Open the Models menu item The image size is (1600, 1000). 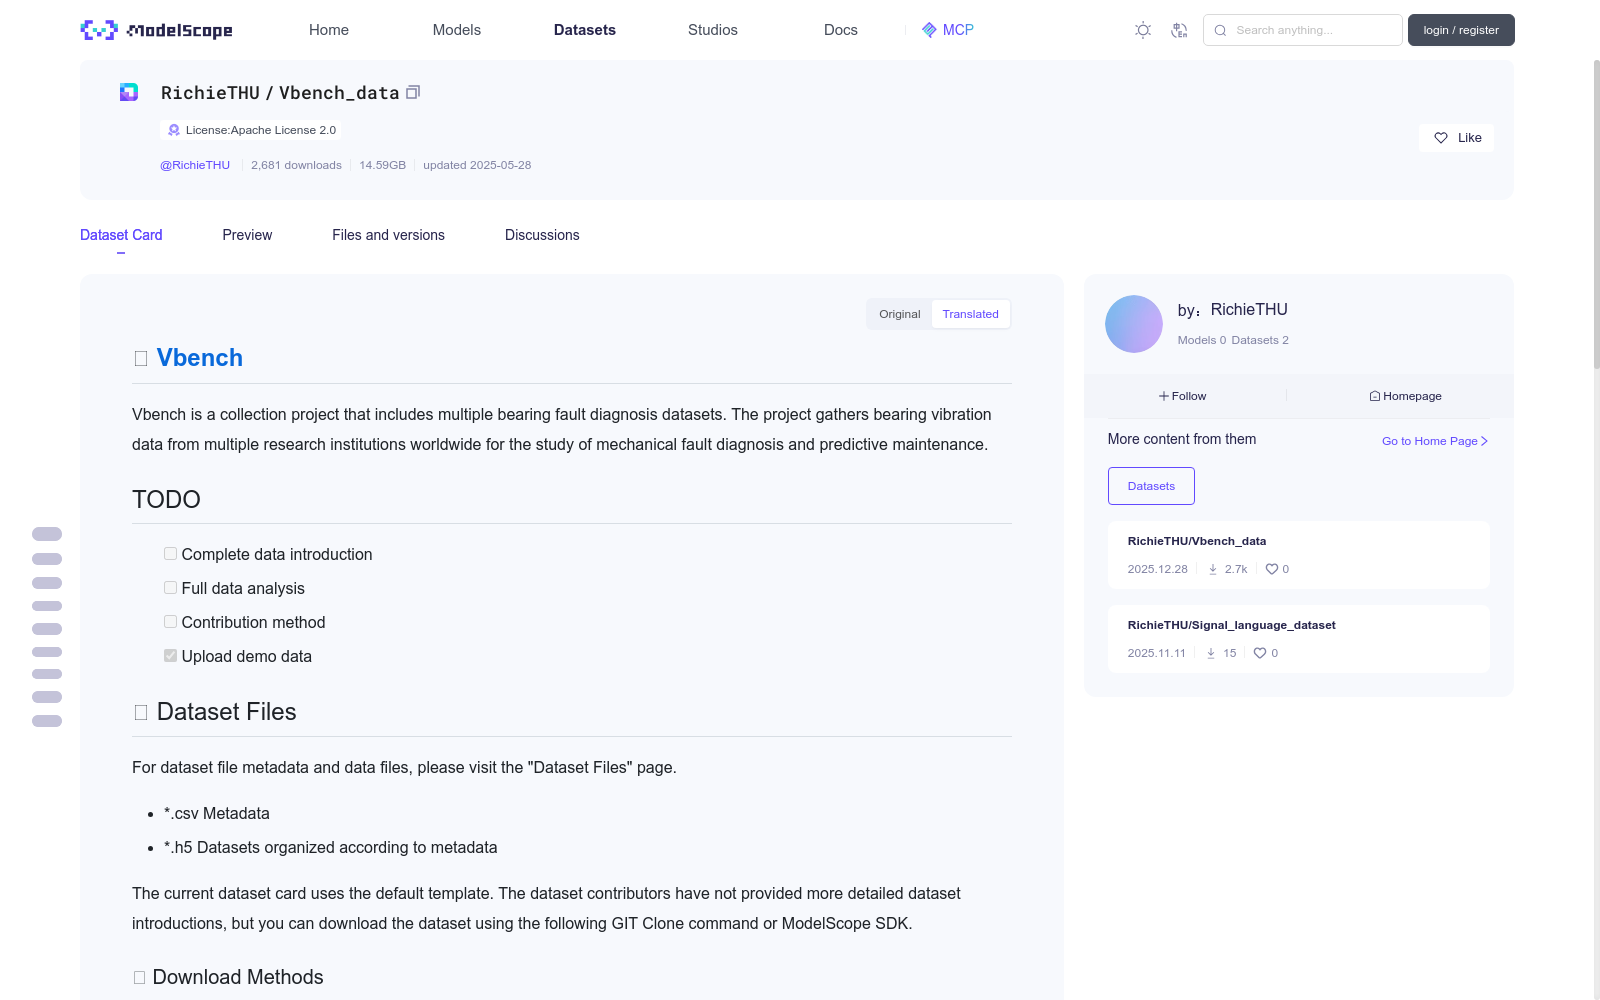457,30
